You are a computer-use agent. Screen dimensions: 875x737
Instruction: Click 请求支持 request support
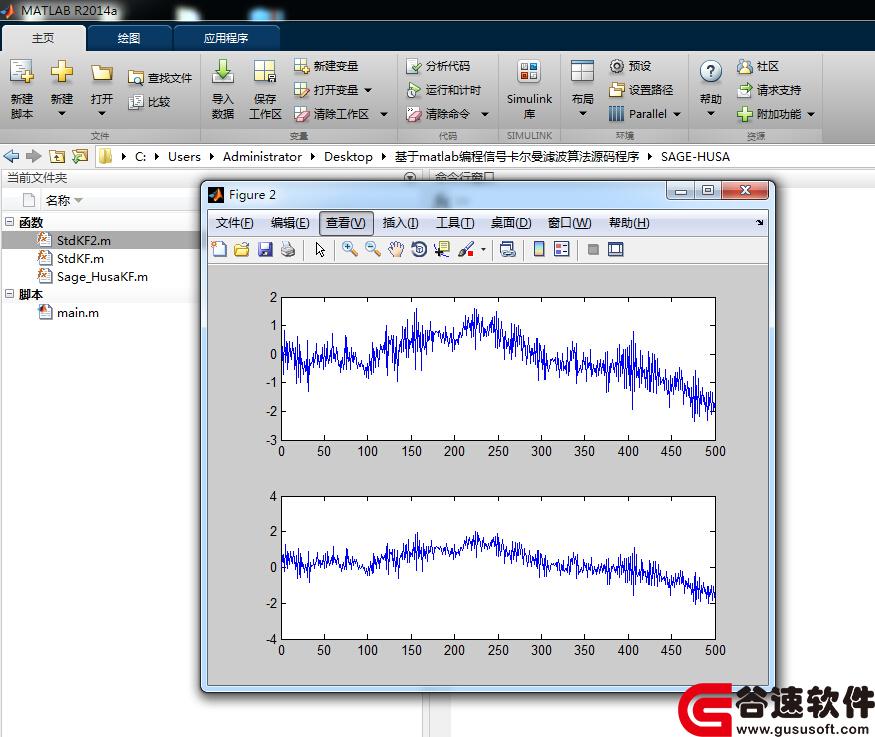[769, 90]
